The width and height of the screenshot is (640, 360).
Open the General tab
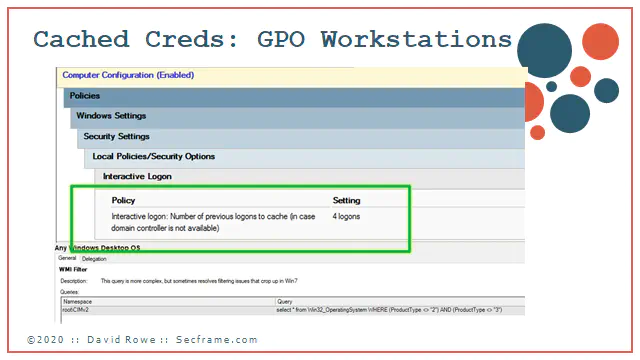[67, 258]
